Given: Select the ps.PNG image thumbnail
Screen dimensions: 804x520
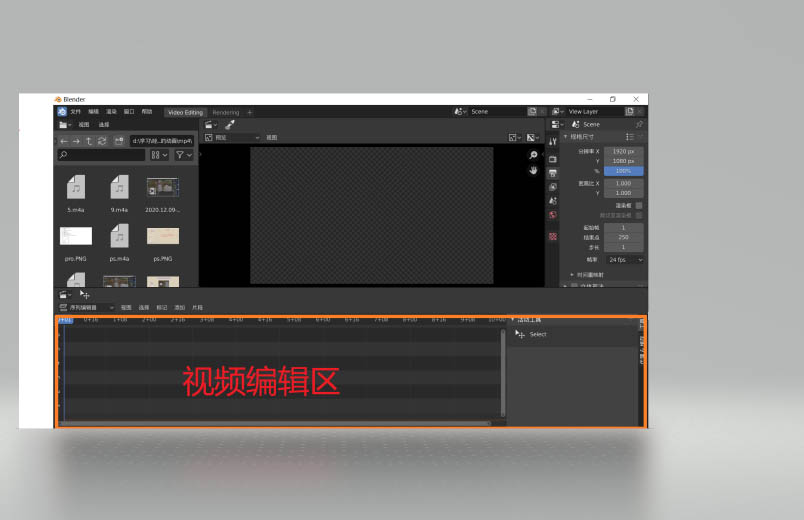Looking at the screenshot, I should click(x=163, y=243).
